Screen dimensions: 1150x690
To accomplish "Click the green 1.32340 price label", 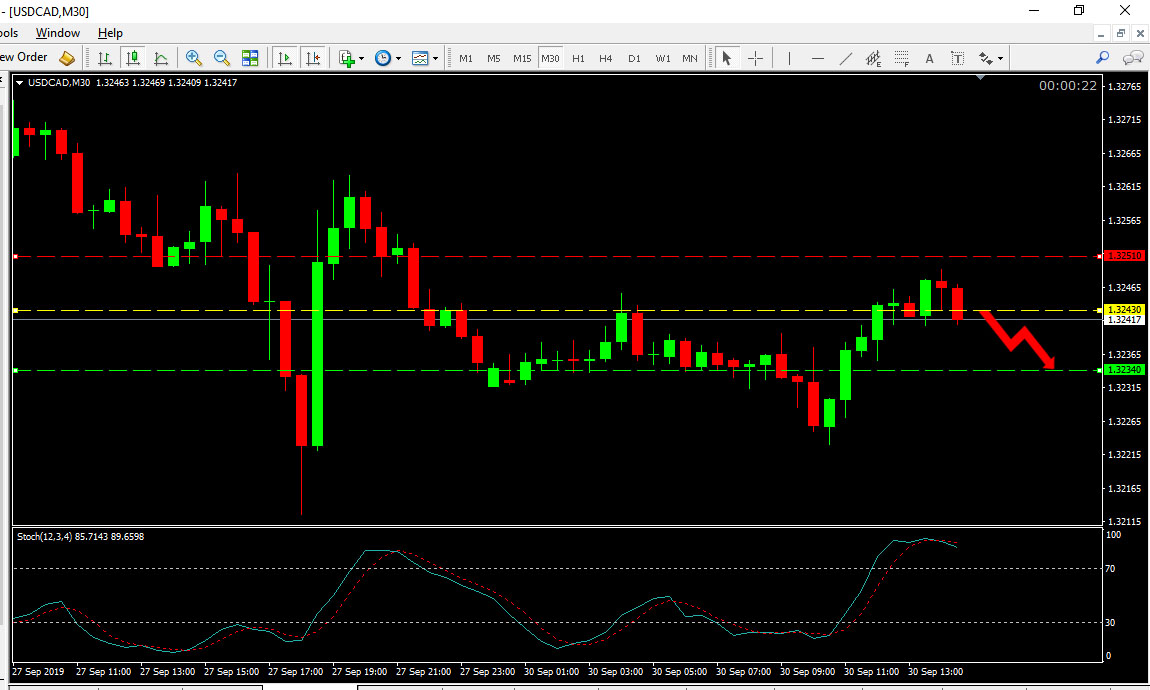I will [1124, 370].
